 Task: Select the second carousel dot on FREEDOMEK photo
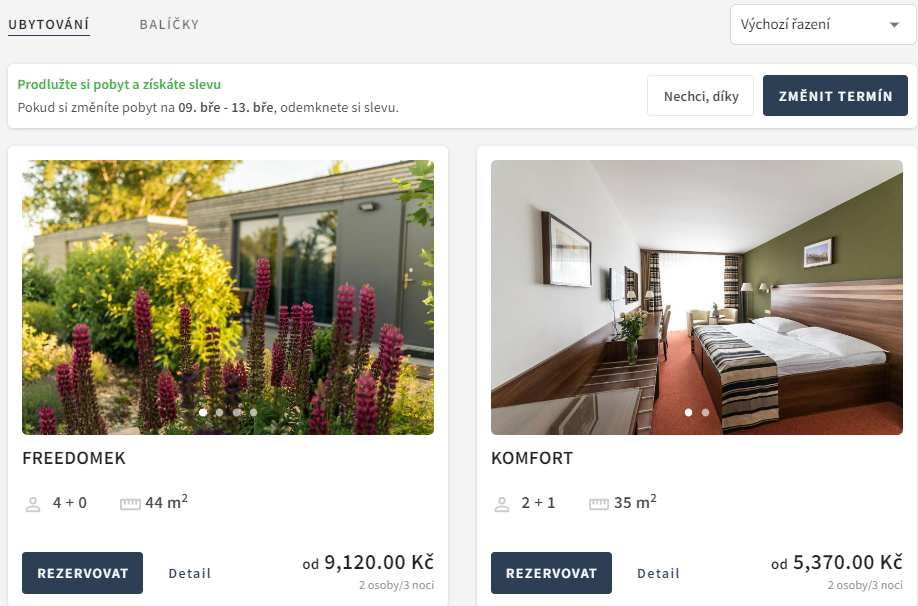[220, 412]
